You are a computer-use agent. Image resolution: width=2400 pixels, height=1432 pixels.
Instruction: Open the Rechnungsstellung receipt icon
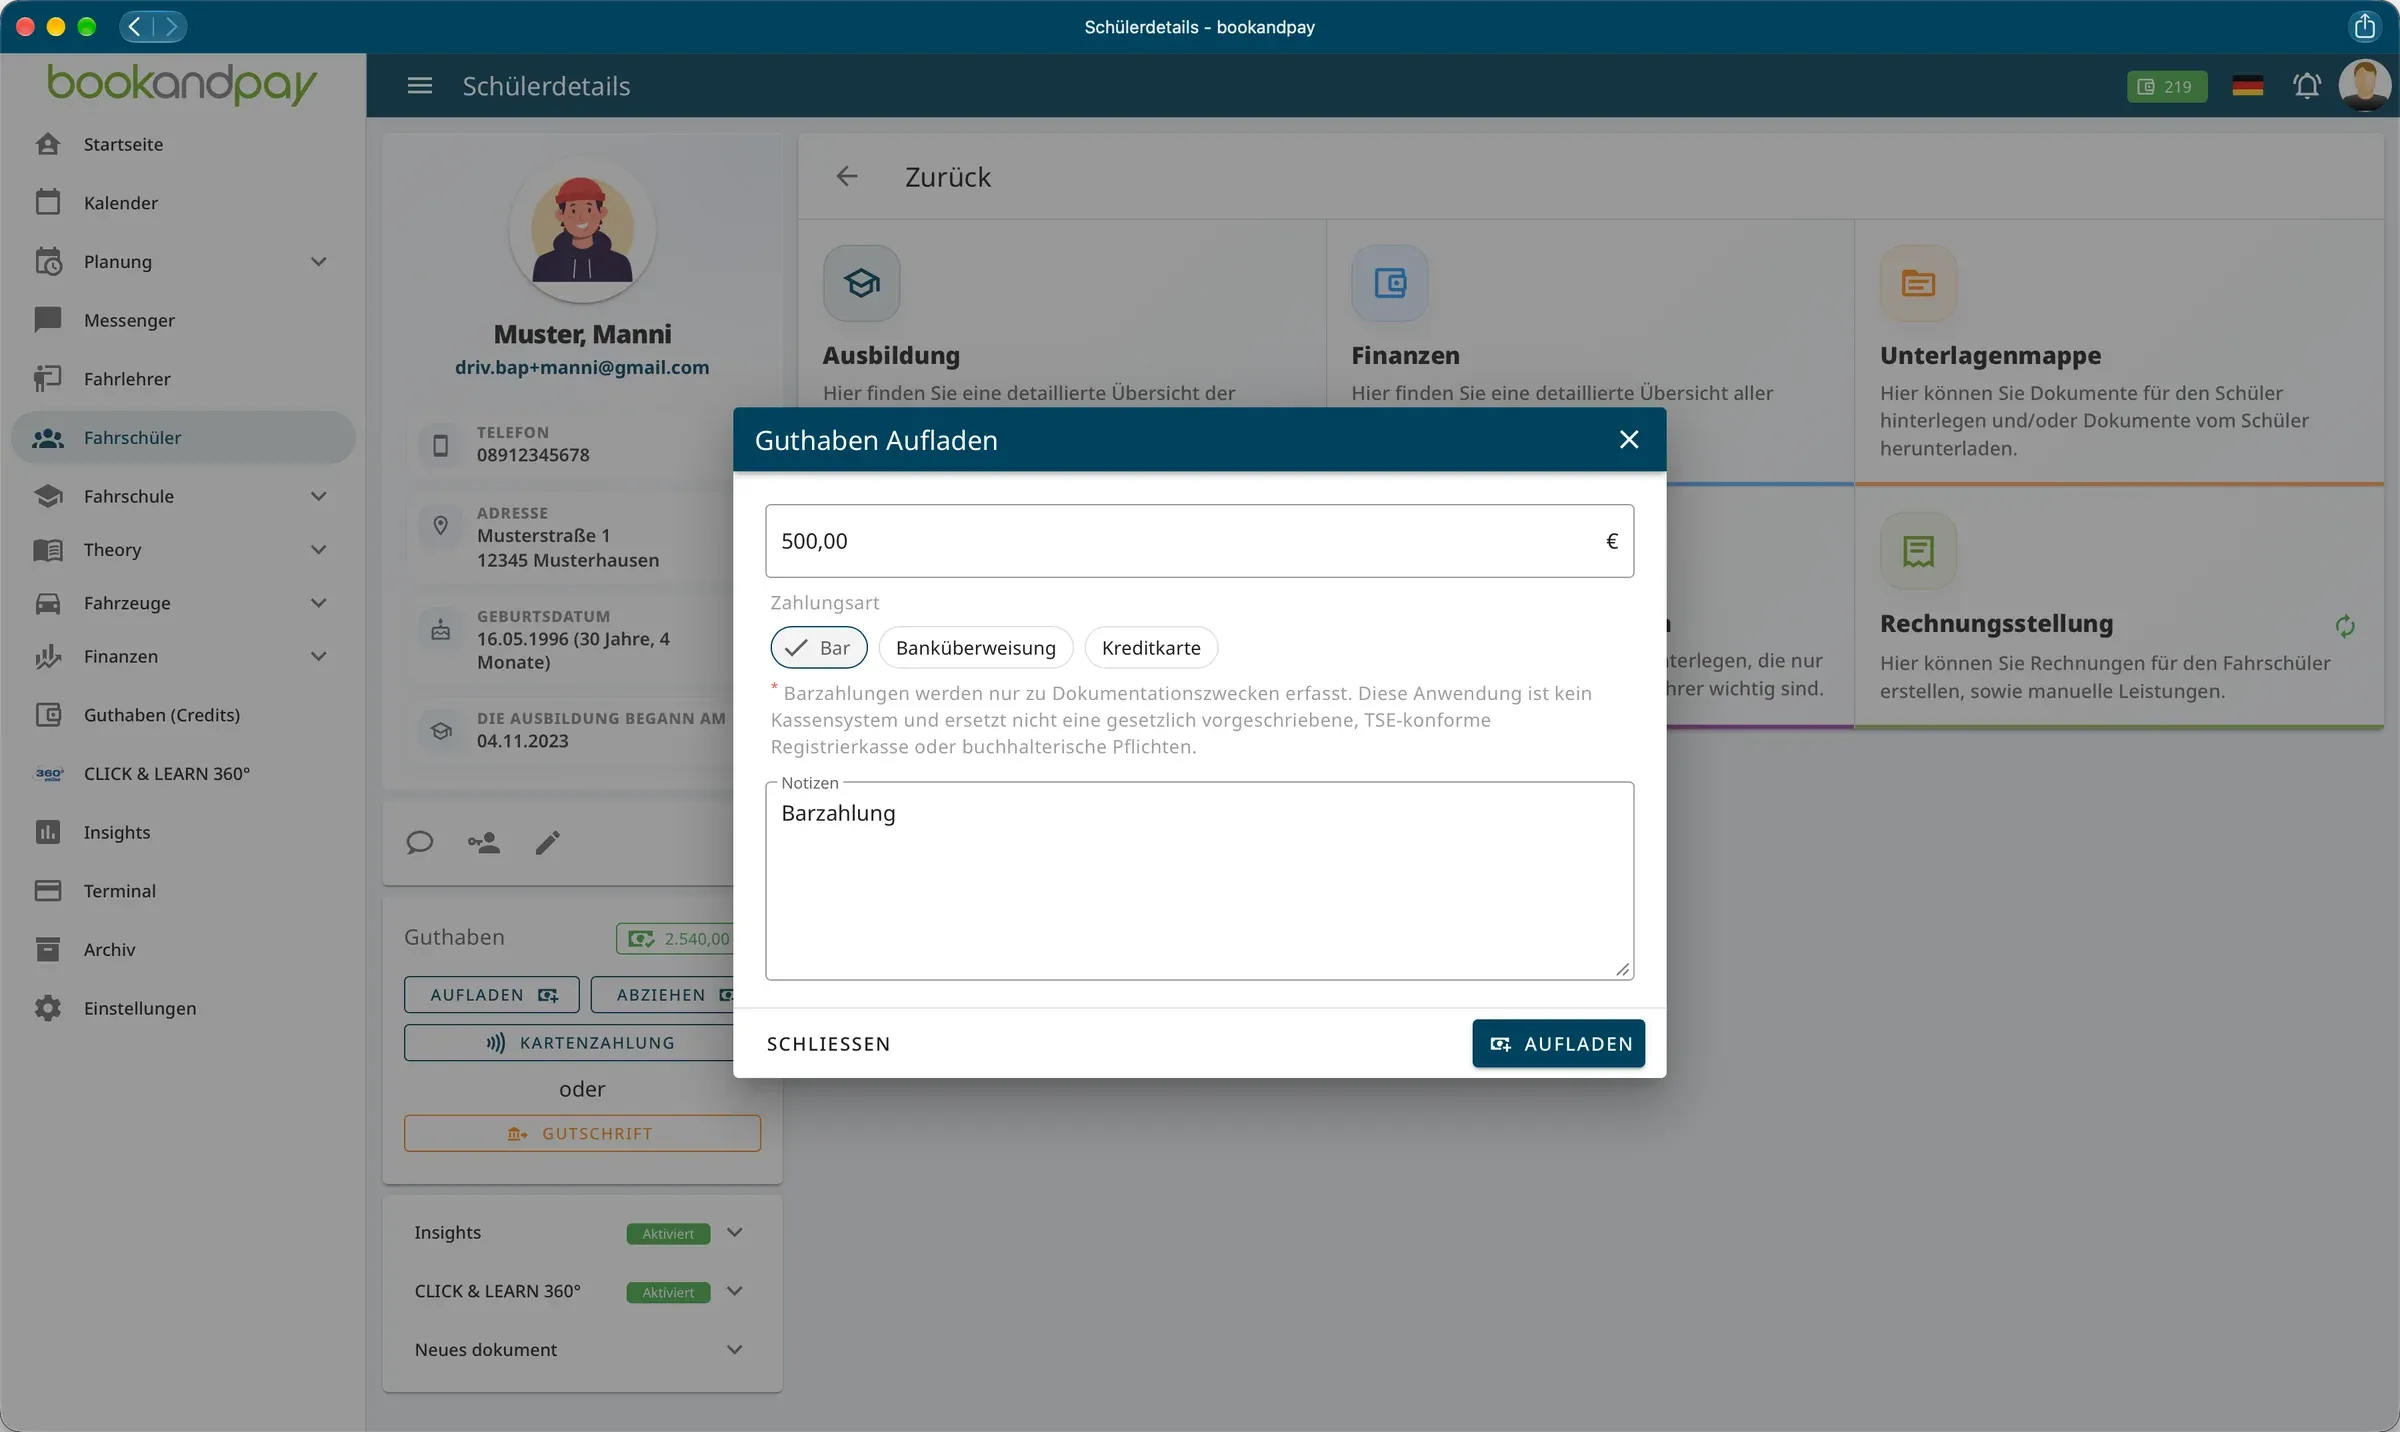point(1918,551)
